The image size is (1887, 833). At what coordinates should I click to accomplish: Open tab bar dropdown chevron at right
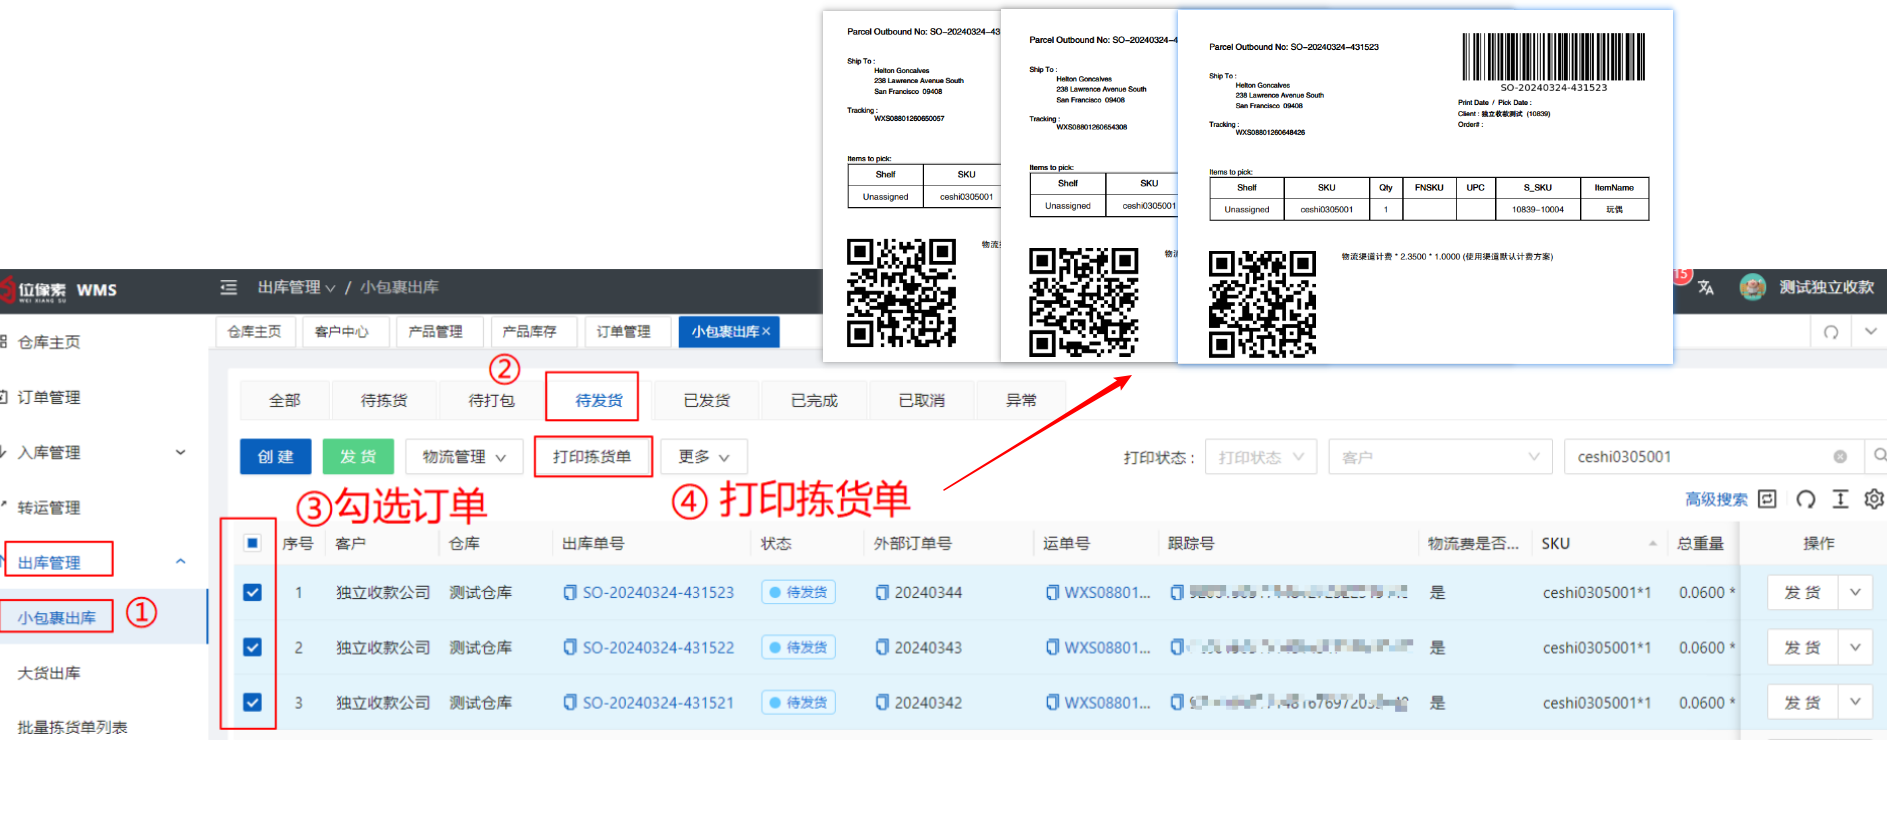(1870, 332)
